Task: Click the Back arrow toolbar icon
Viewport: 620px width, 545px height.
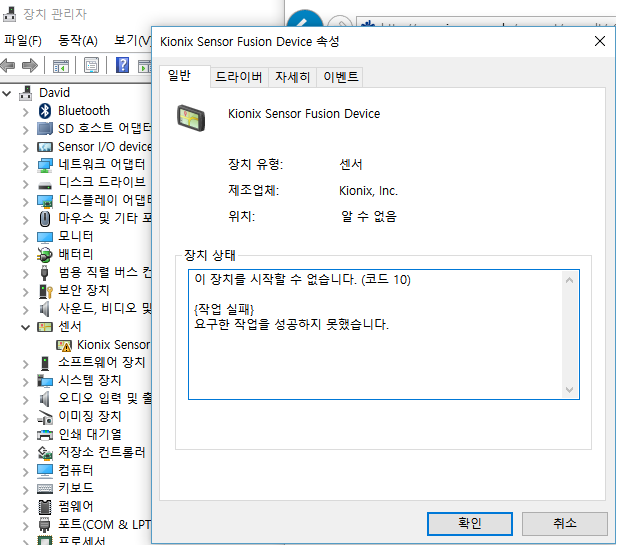Action: click(x=8, y=65)
